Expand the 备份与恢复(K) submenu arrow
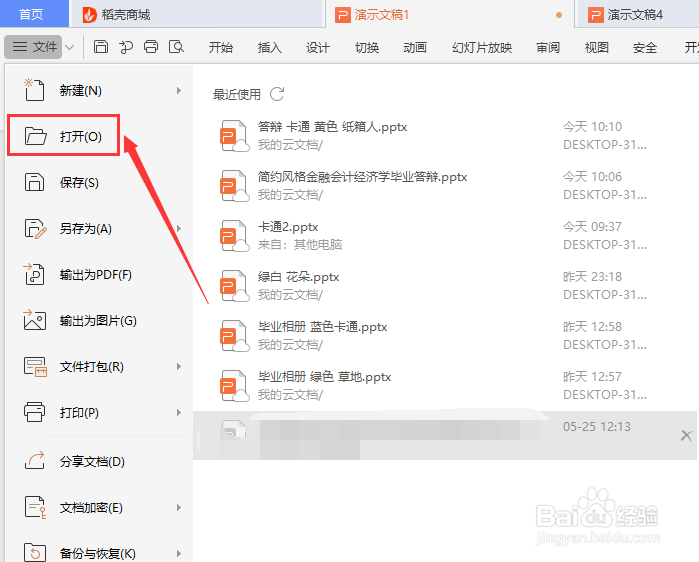The width and height of the screenshot is (699, 562). (179, 554)
